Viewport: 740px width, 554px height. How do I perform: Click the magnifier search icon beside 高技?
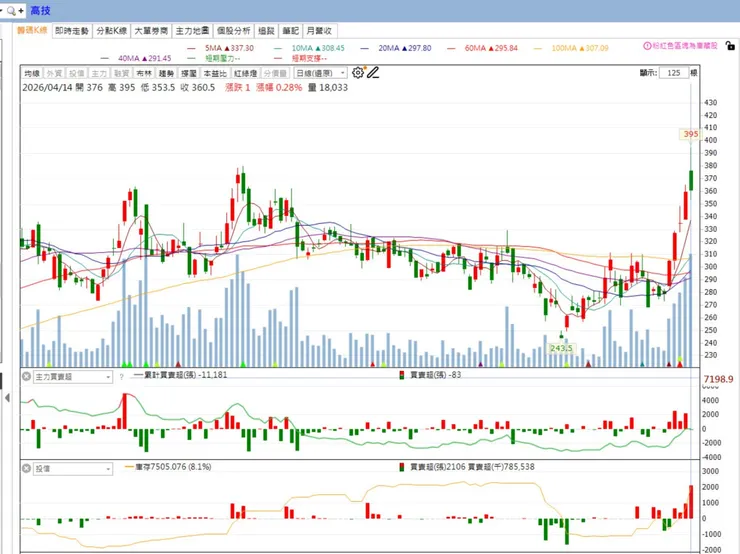pyautogui.click(x=11, y=10)
